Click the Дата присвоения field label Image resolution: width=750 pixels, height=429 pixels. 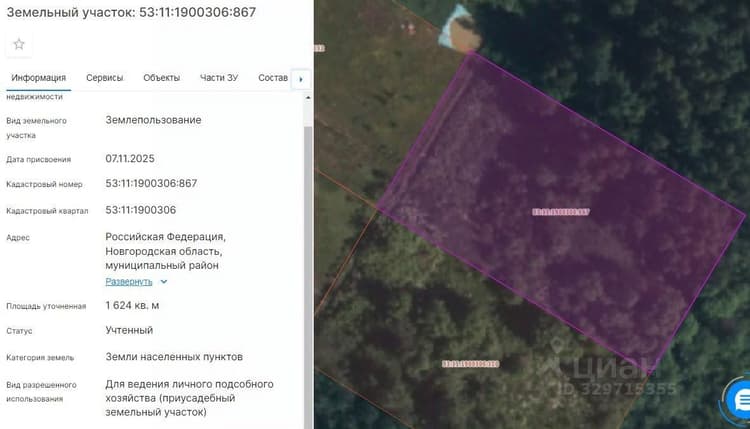tap(39, 159)
